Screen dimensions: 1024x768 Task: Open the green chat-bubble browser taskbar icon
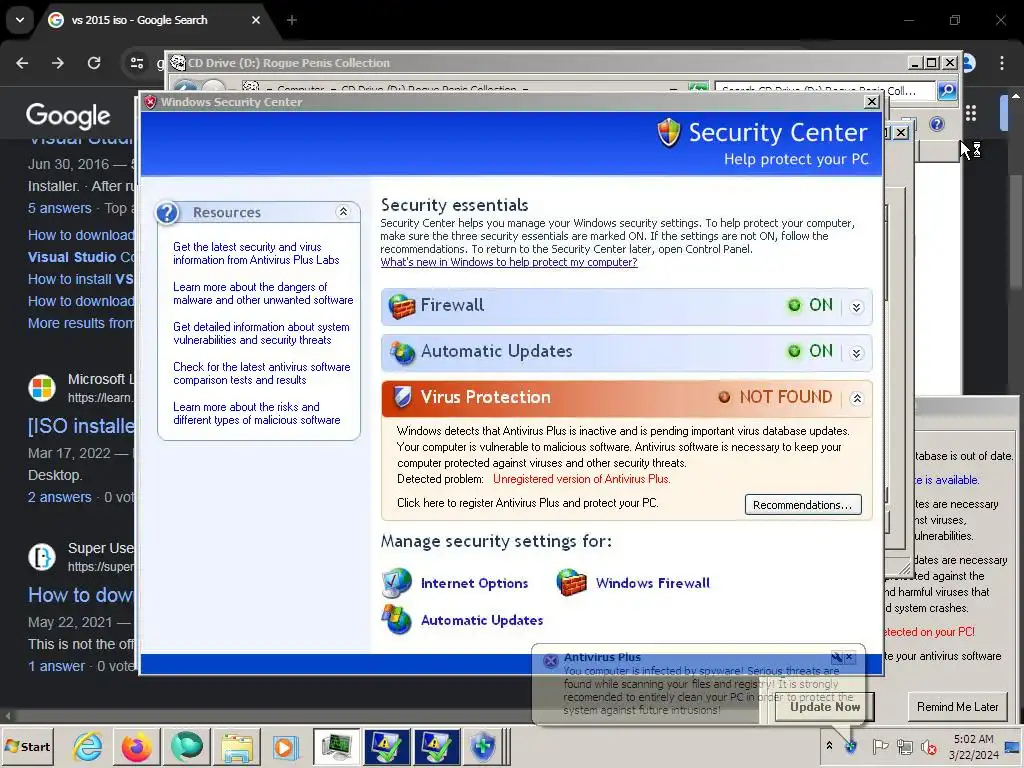tap(187, 746)
